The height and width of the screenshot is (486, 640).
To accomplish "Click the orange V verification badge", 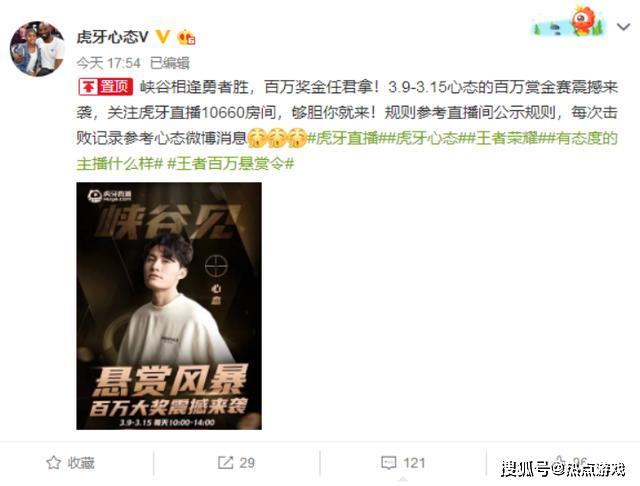I will tap(163, 37).
